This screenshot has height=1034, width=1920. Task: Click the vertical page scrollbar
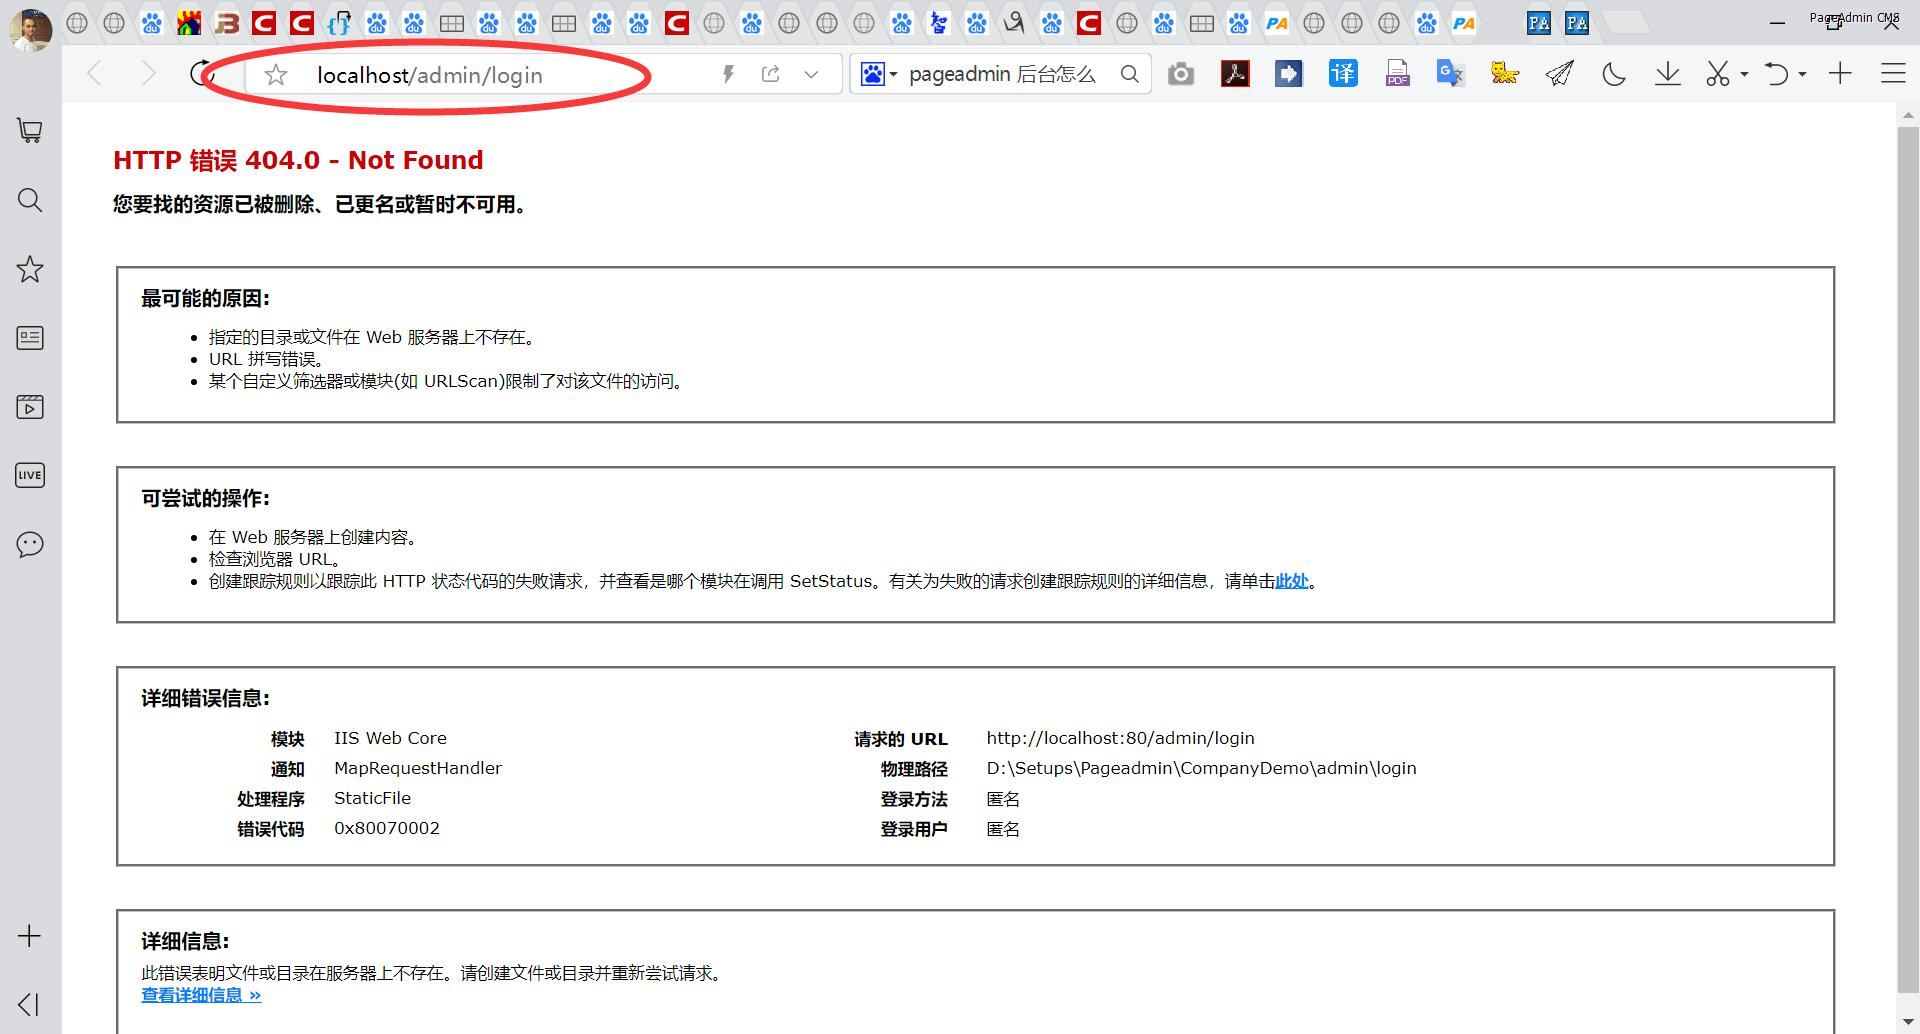(1908, 560)
